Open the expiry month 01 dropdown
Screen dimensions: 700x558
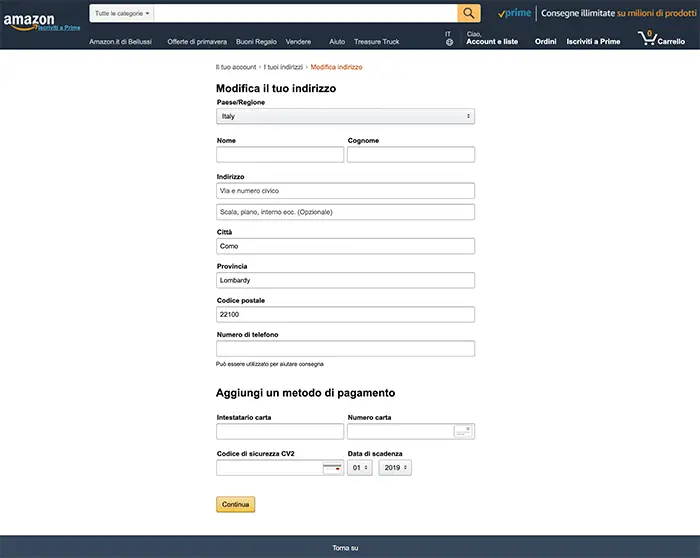360,468
